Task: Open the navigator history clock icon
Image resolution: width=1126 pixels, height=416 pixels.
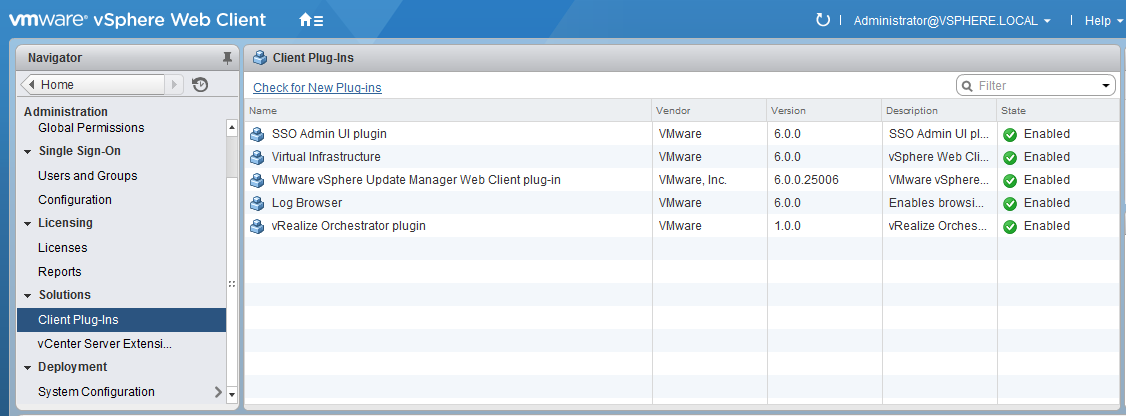Action: pos(200,85)
